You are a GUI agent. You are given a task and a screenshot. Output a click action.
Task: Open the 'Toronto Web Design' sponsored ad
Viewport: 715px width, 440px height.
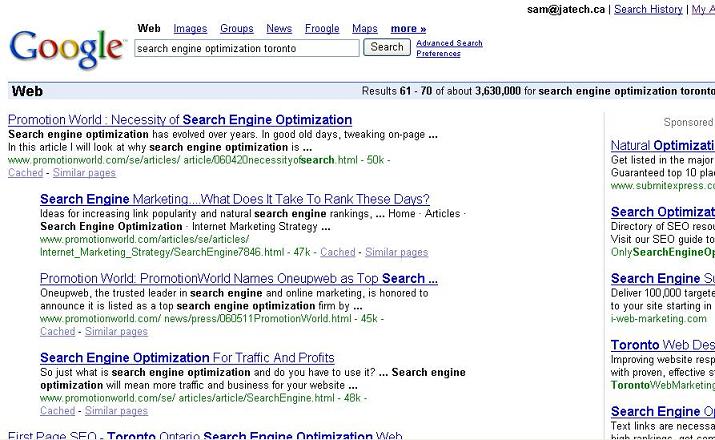coord(663,345)
